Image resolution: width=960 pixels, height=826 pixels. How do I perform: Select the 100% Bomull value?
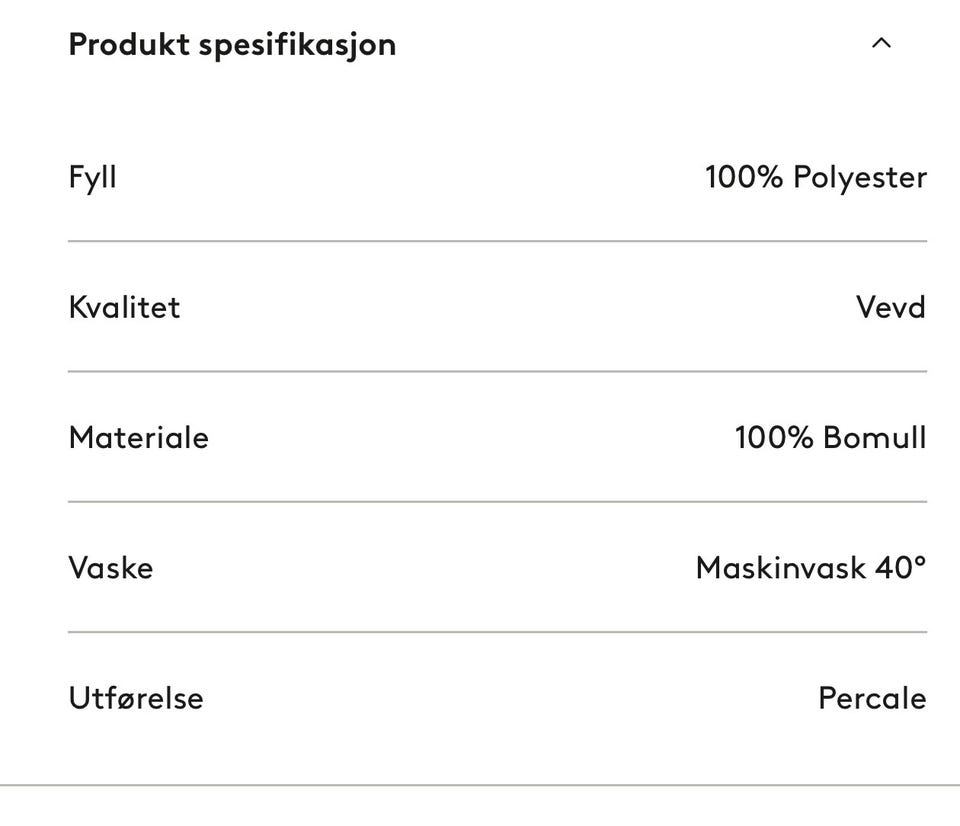coord(831,438)
